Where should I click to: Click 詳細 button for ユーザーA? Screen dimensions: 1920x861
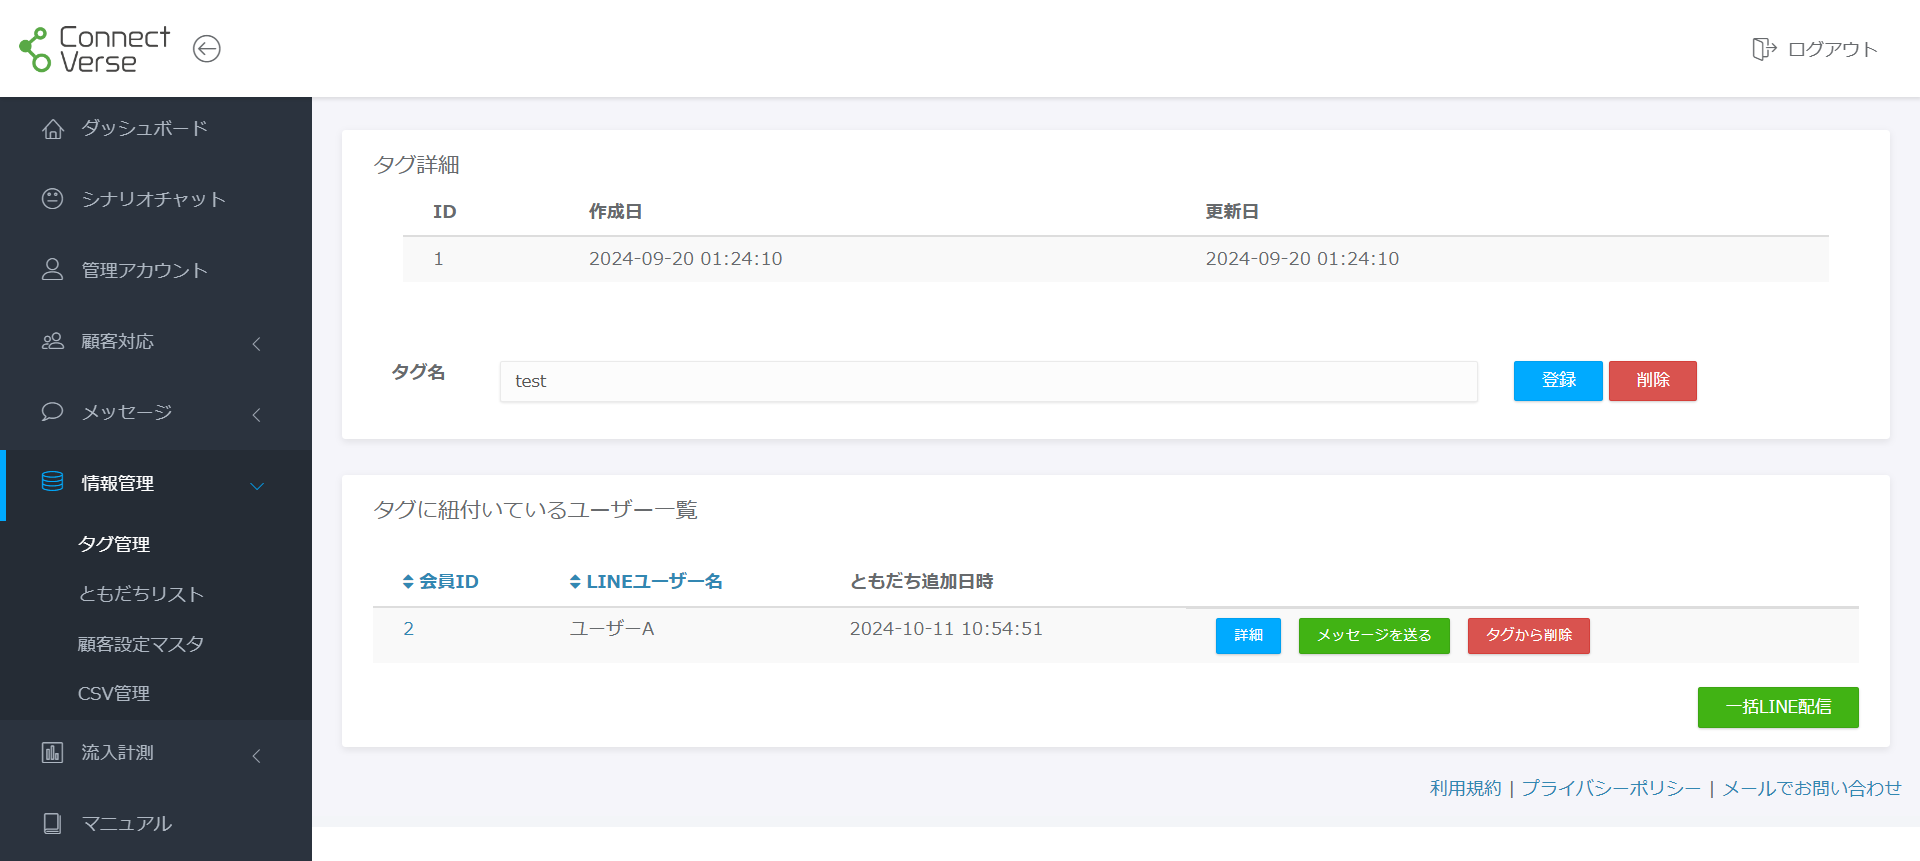1248,636
